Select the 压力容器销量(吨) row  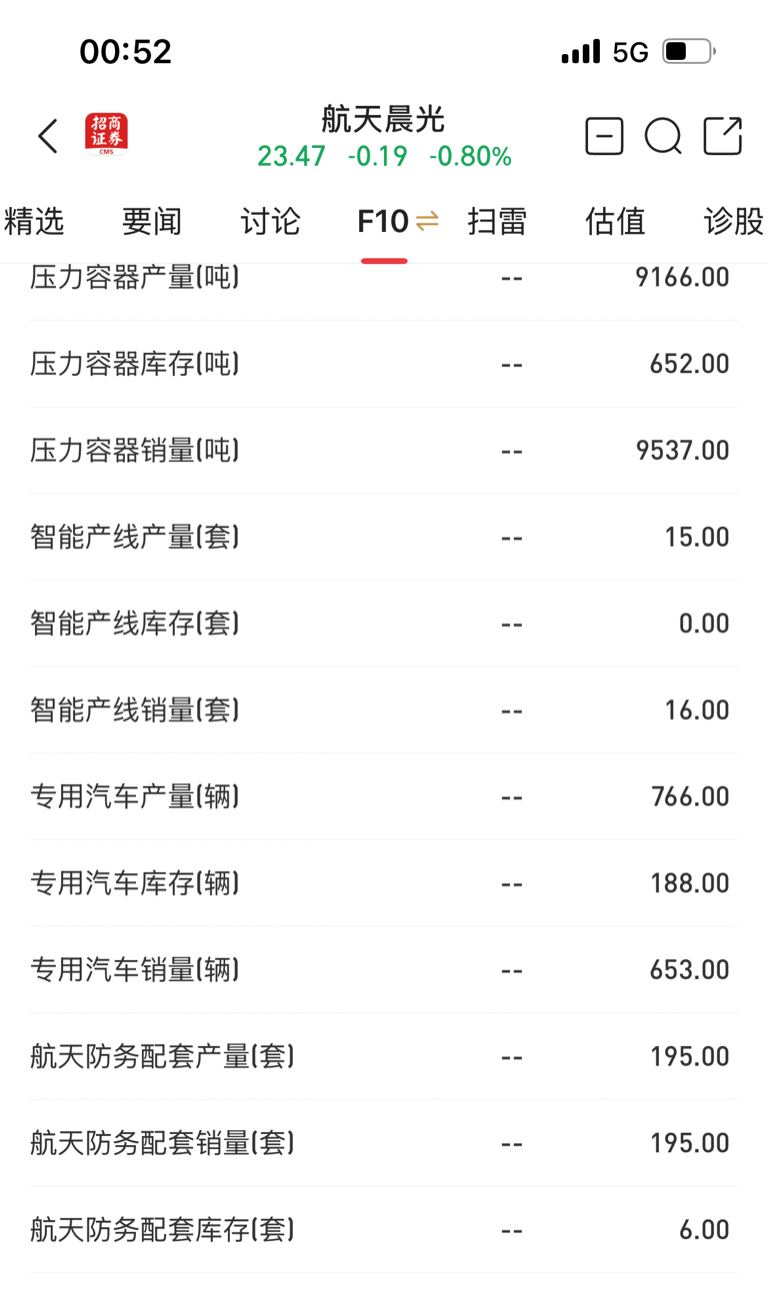[x=384, y=450]
